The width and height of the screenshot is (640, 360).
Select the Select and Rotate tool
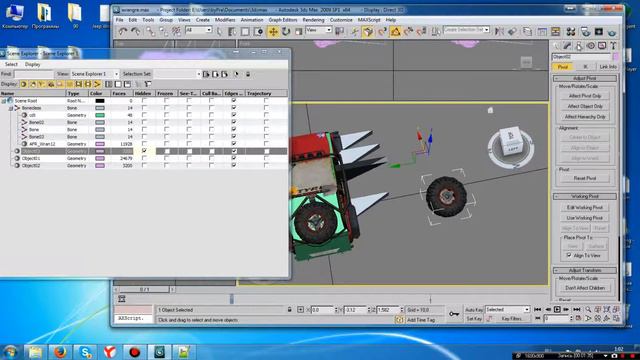(x=286, y=31)
